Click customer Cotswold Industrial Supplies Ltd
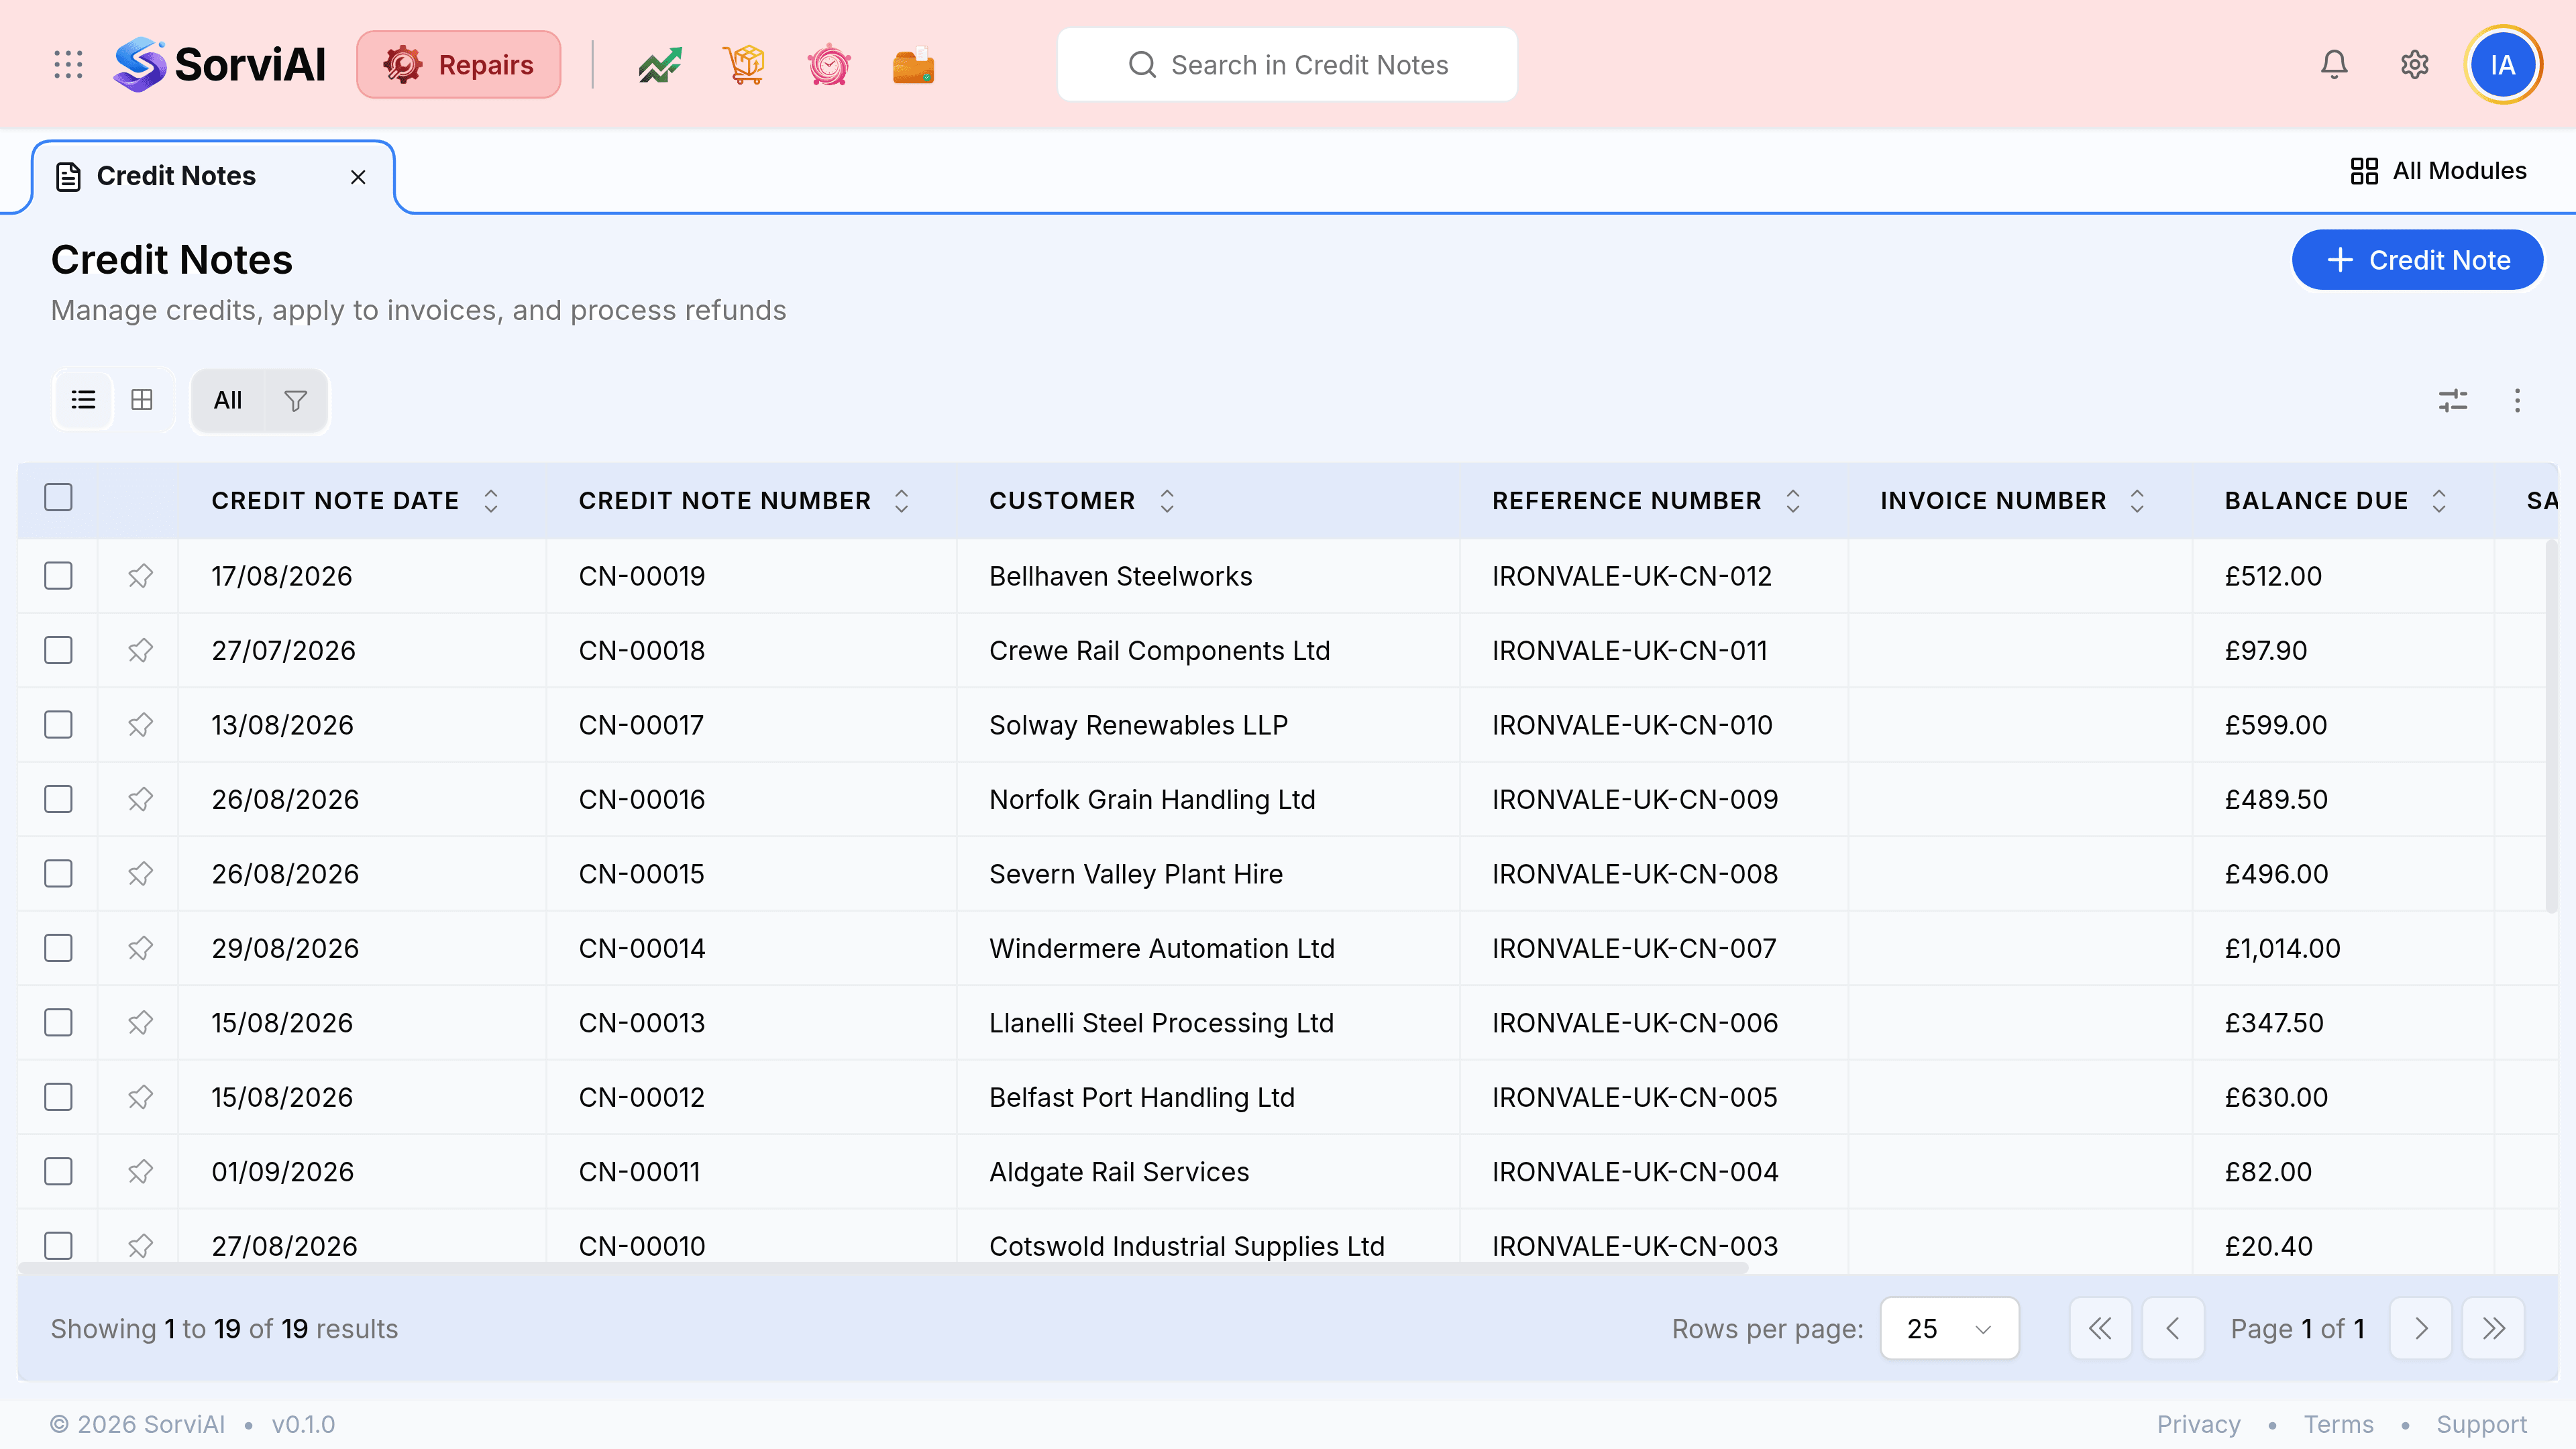 click(x=1187, y=1246)
